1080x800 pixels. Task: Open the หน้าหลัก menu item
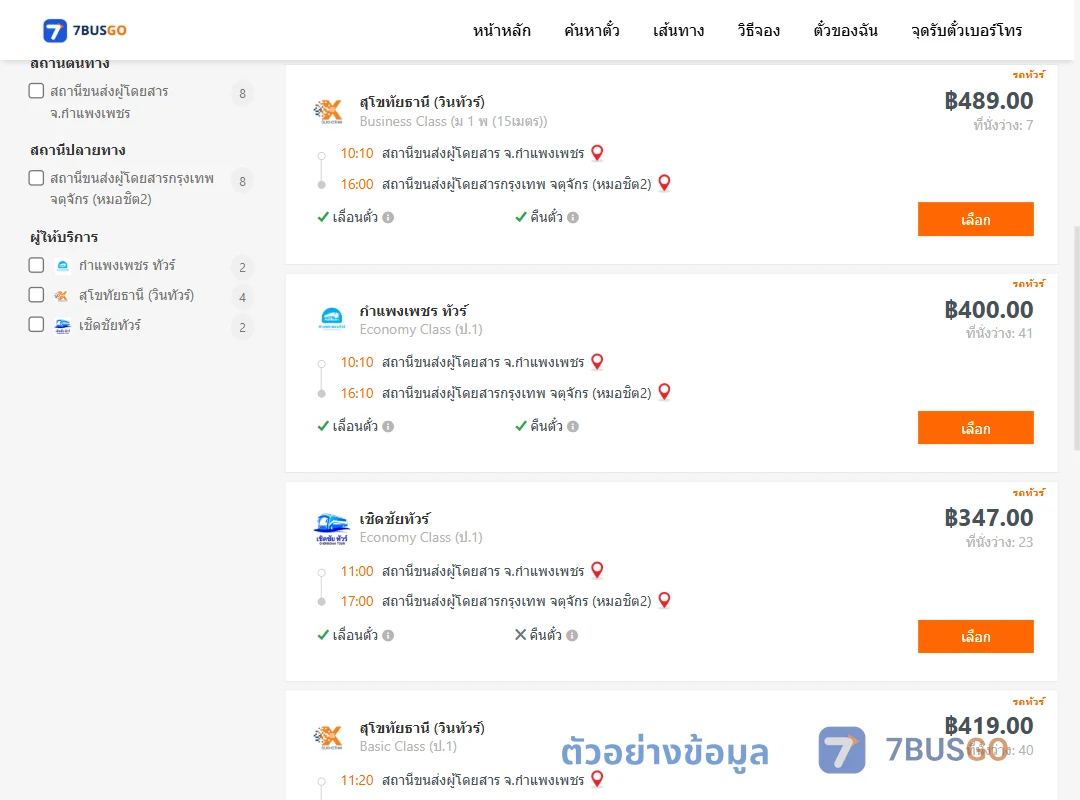tap(501, 30)
